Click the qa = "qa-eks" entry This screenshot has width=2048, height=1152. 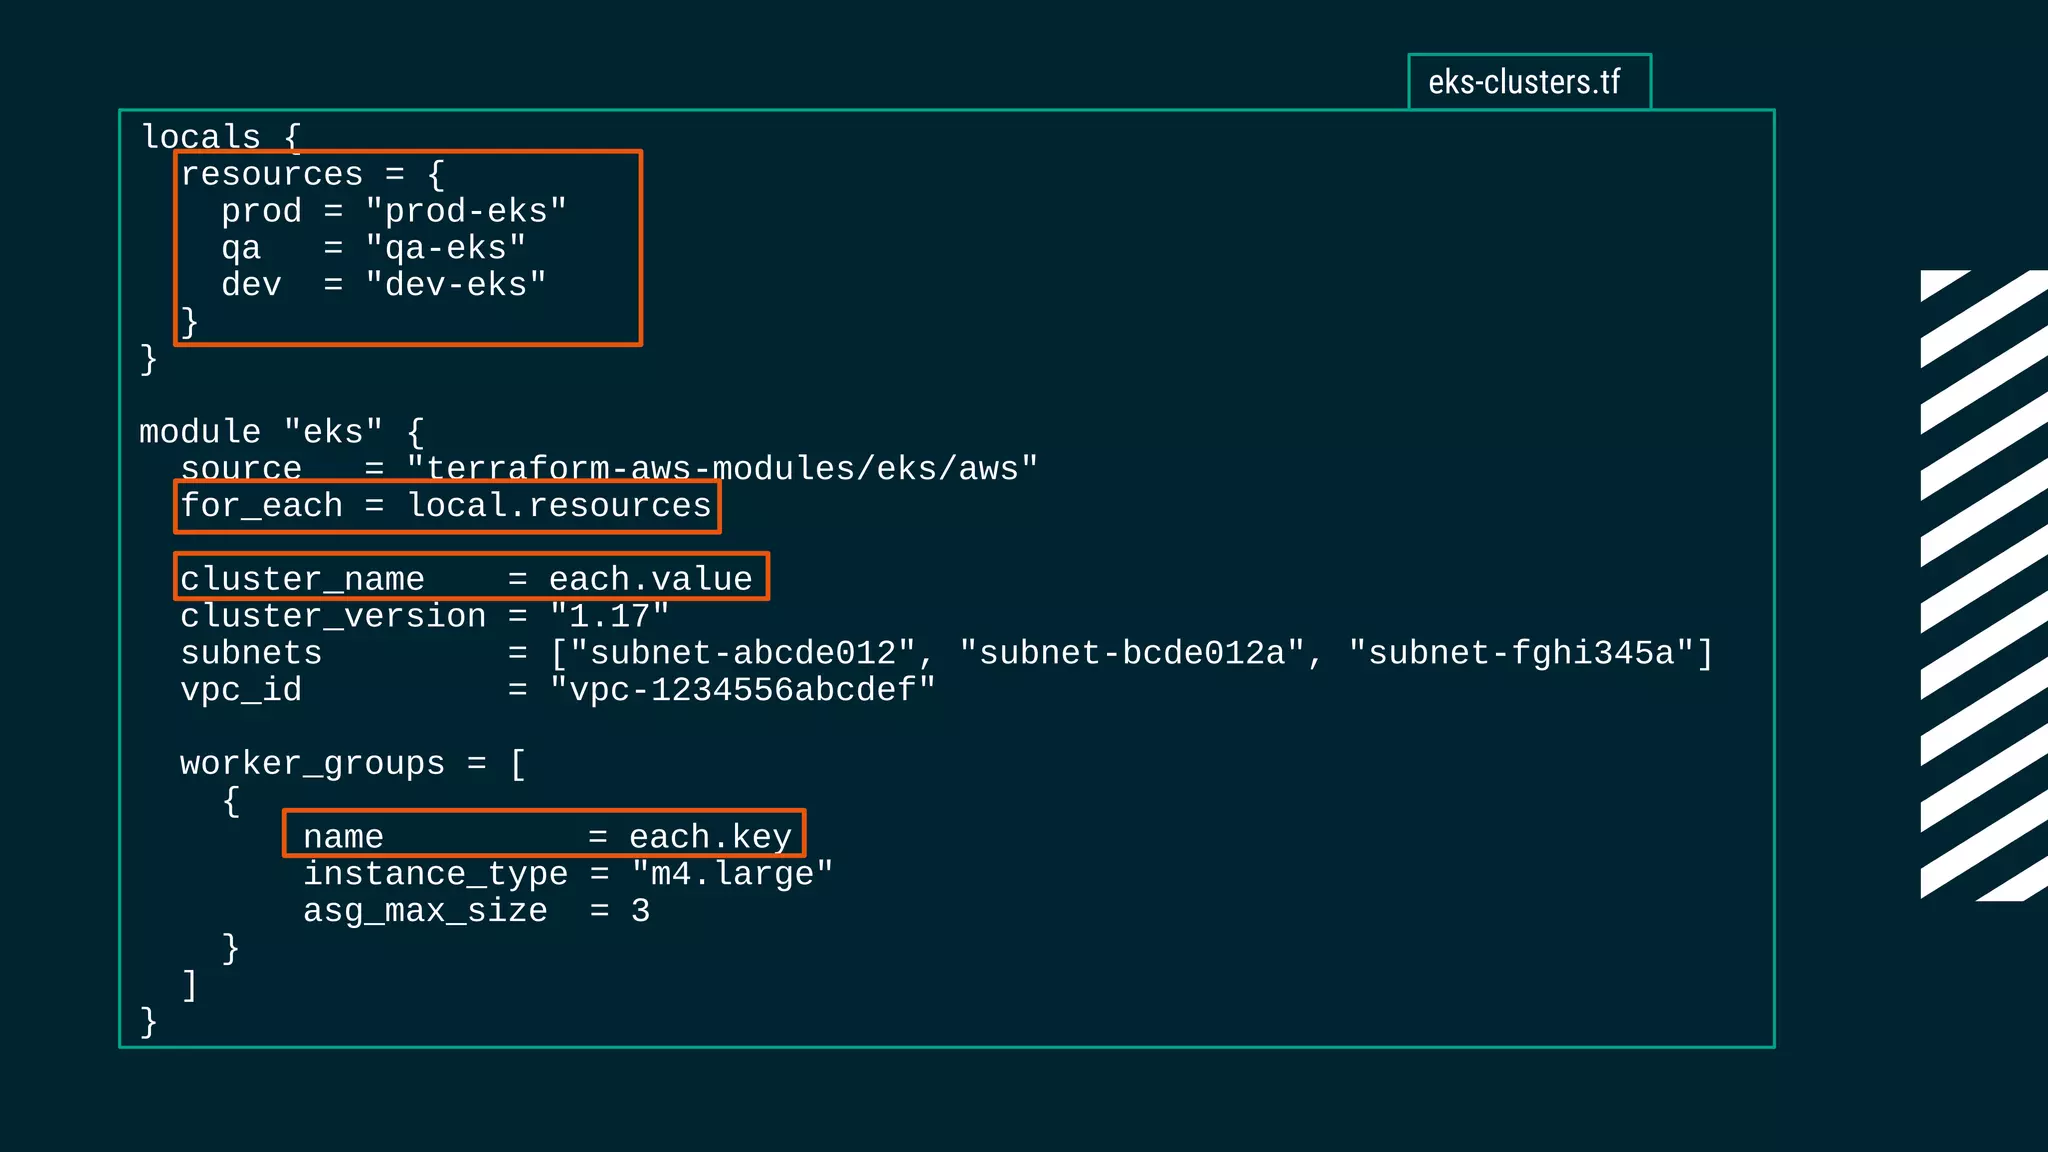(x=373, y=248)
